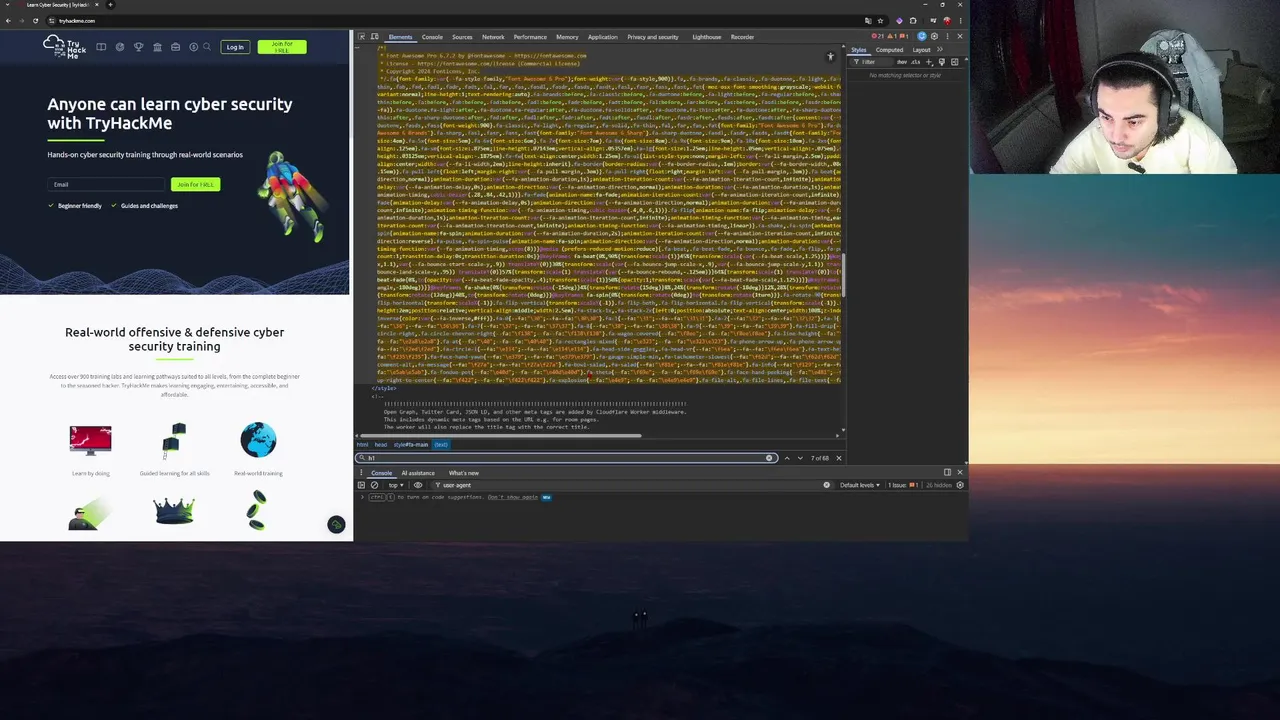Open the Privacy and security tab
This screenshot has width=1280, height=720.
coord(653,37)
